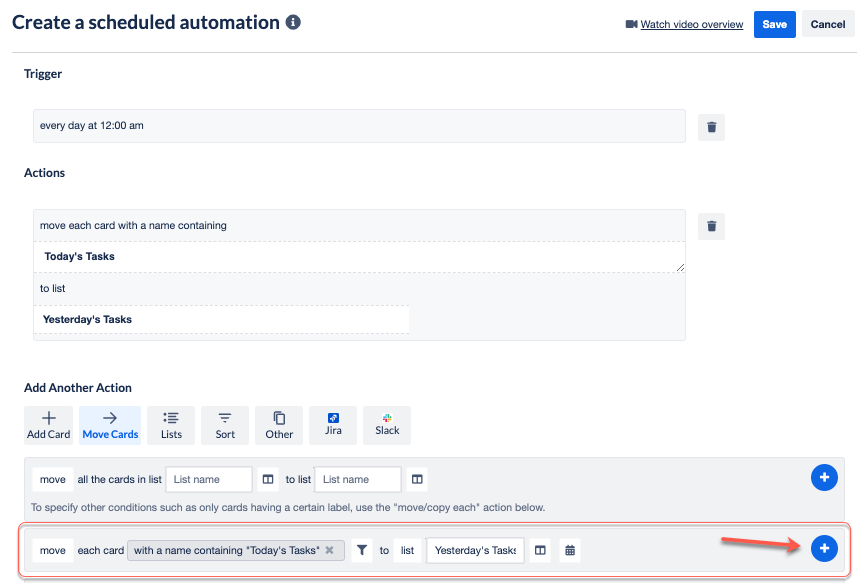Click move each card with a name containing text
This screenshot has width=864, height=583.
tap(133, 225)
